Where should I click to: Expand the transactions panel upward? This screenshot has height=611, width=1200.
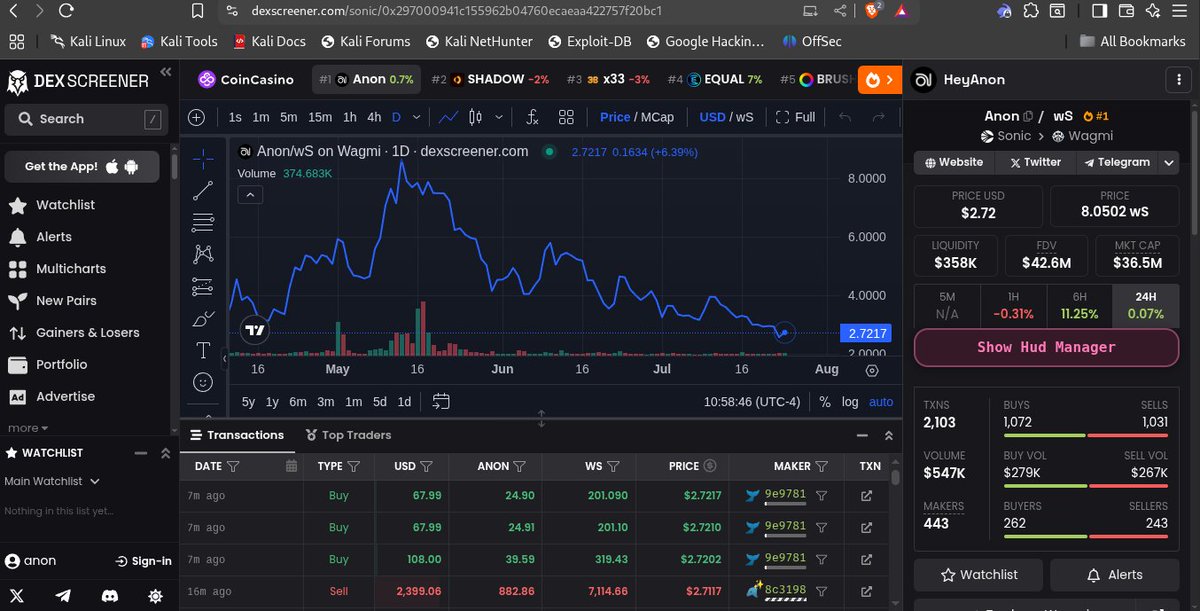pyautogui.click(x=888, y=435)
